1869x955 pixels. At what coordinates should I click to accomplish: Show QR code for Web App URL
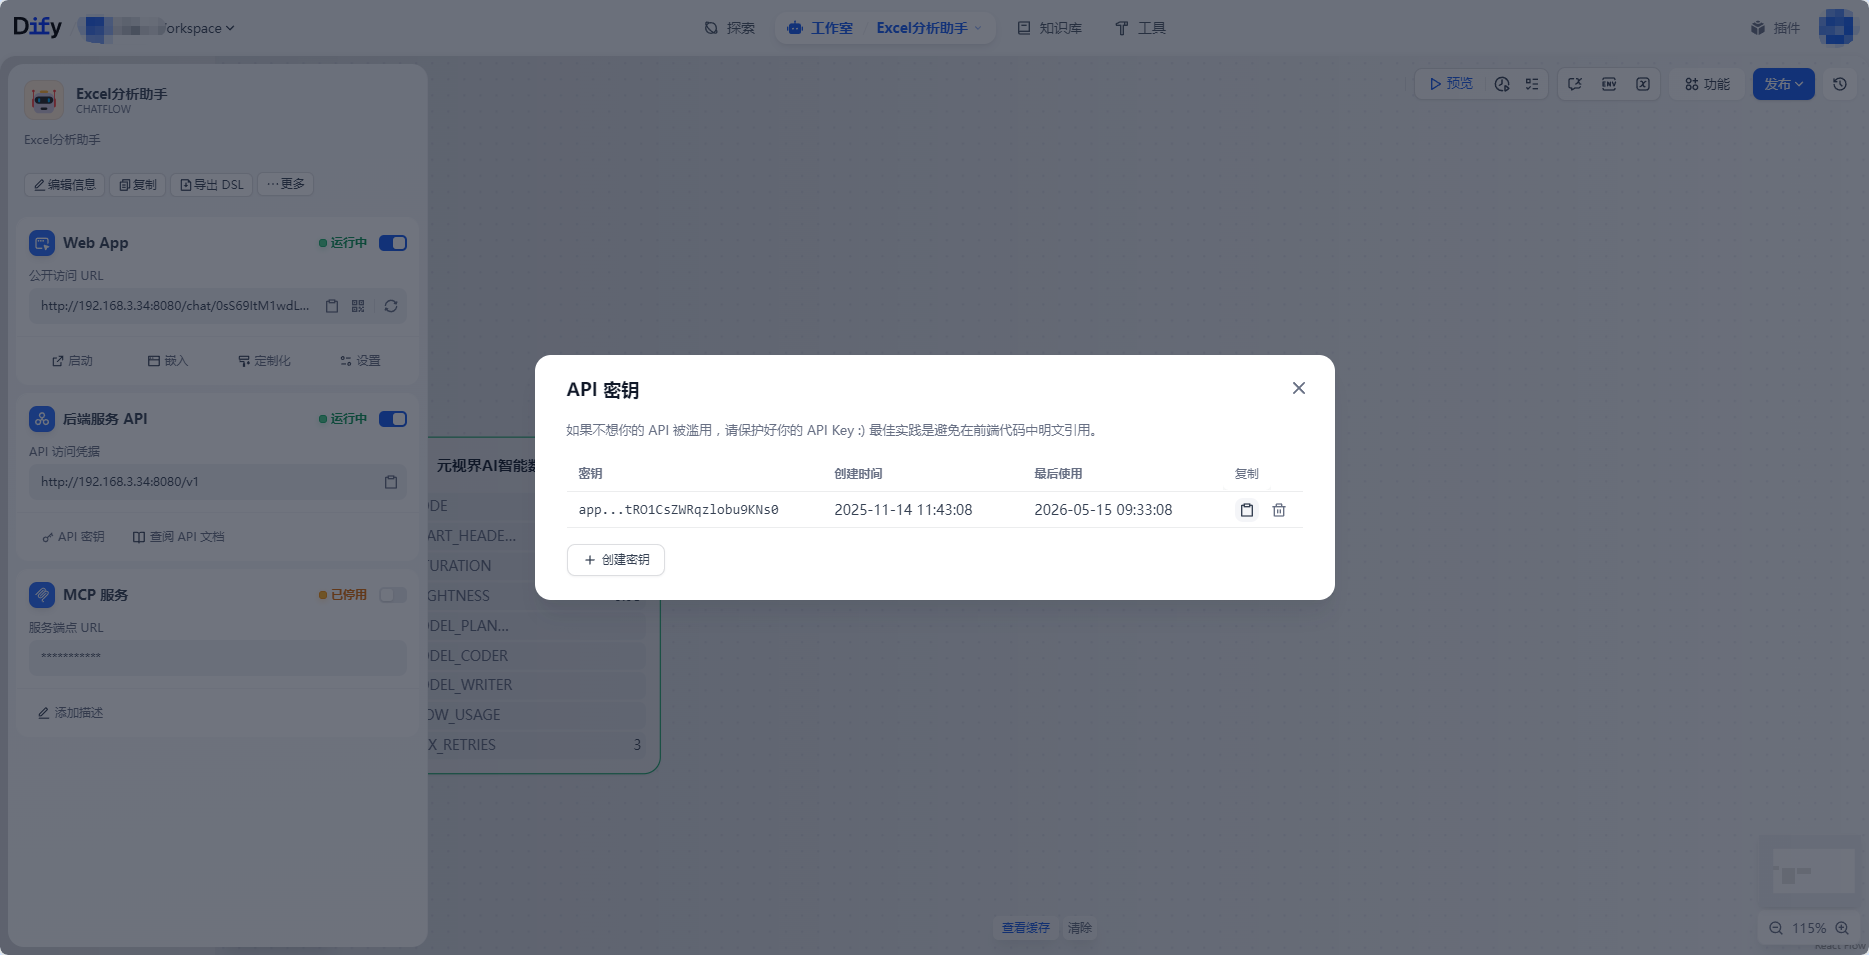pos(358,306)
